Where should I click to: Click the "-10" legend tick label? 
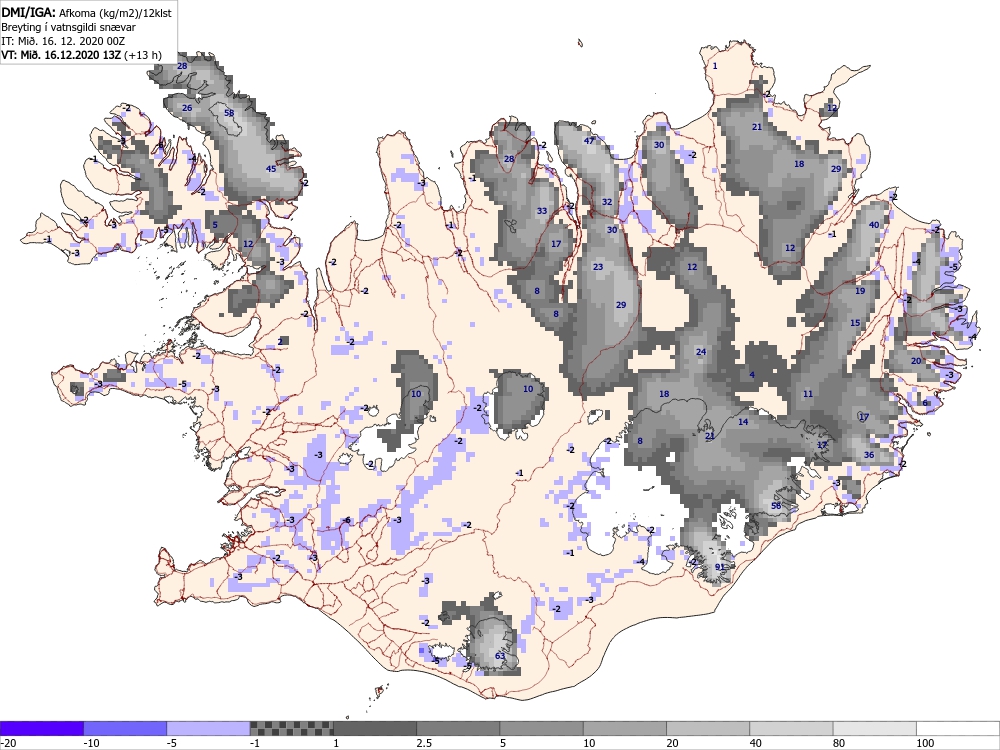tap(91, 743)
